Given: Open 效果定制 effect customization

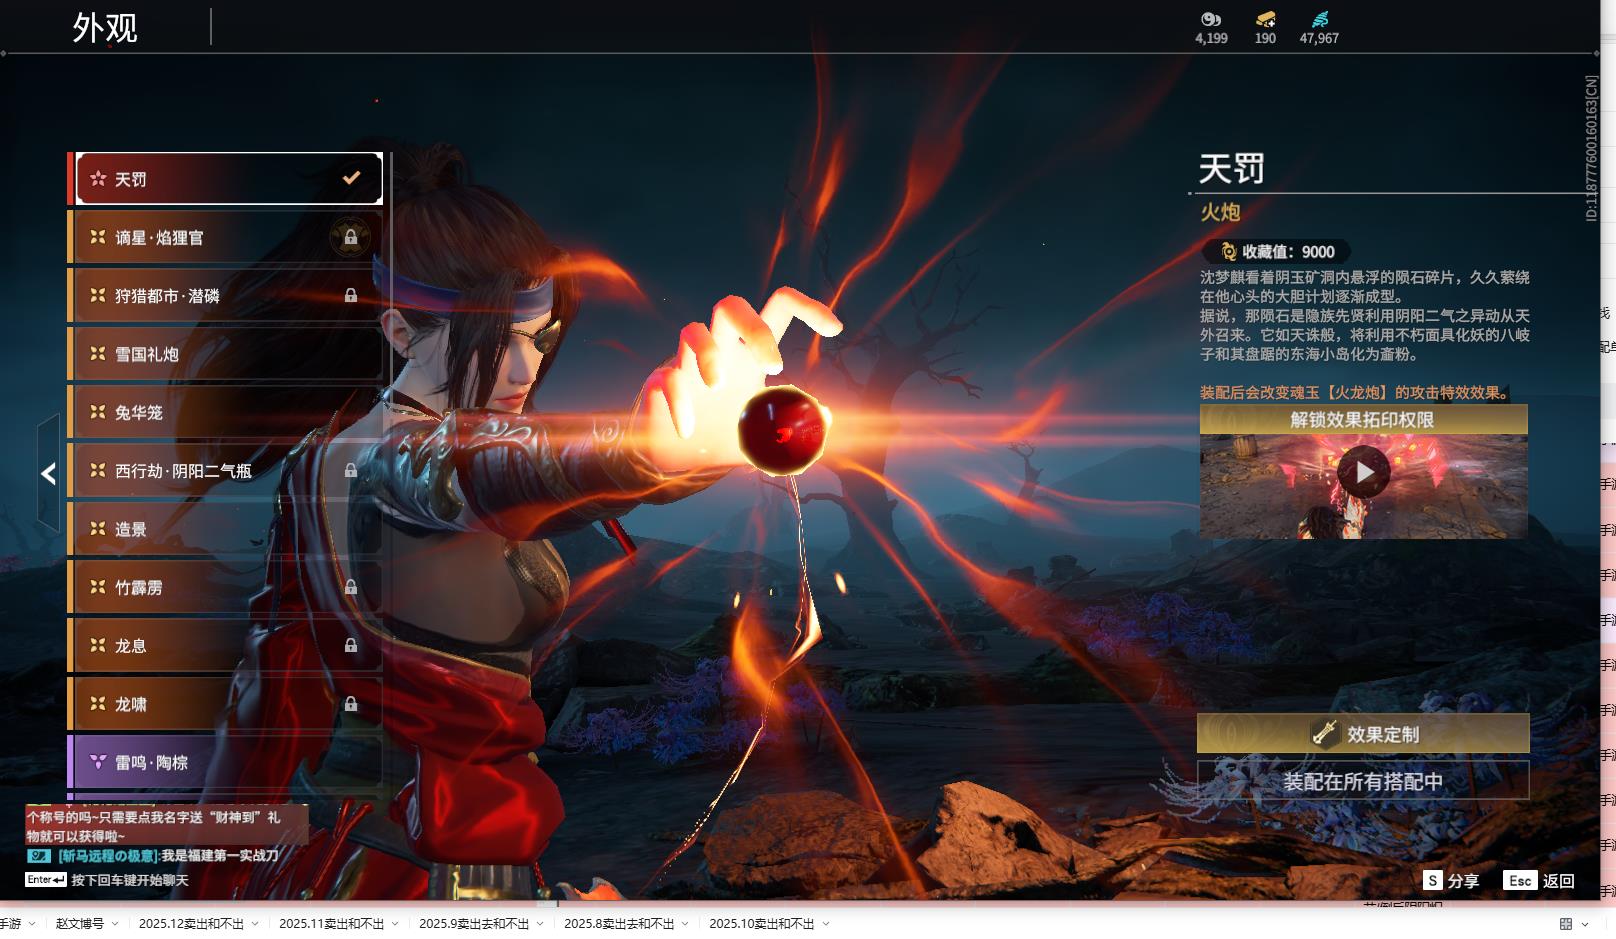Looking at the screenshot, I should pyautogui.click(x=1363, y=734).
